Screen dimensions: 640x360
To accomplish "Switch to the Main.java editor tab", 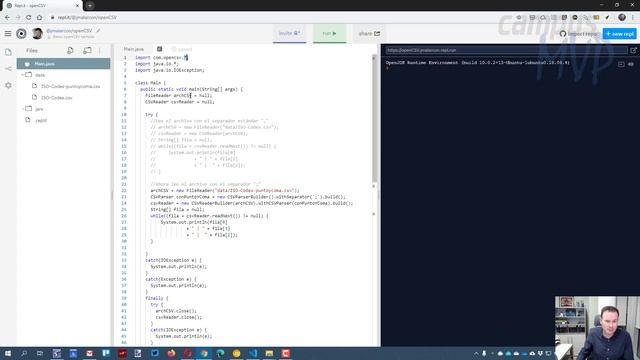I will (134, 49).
